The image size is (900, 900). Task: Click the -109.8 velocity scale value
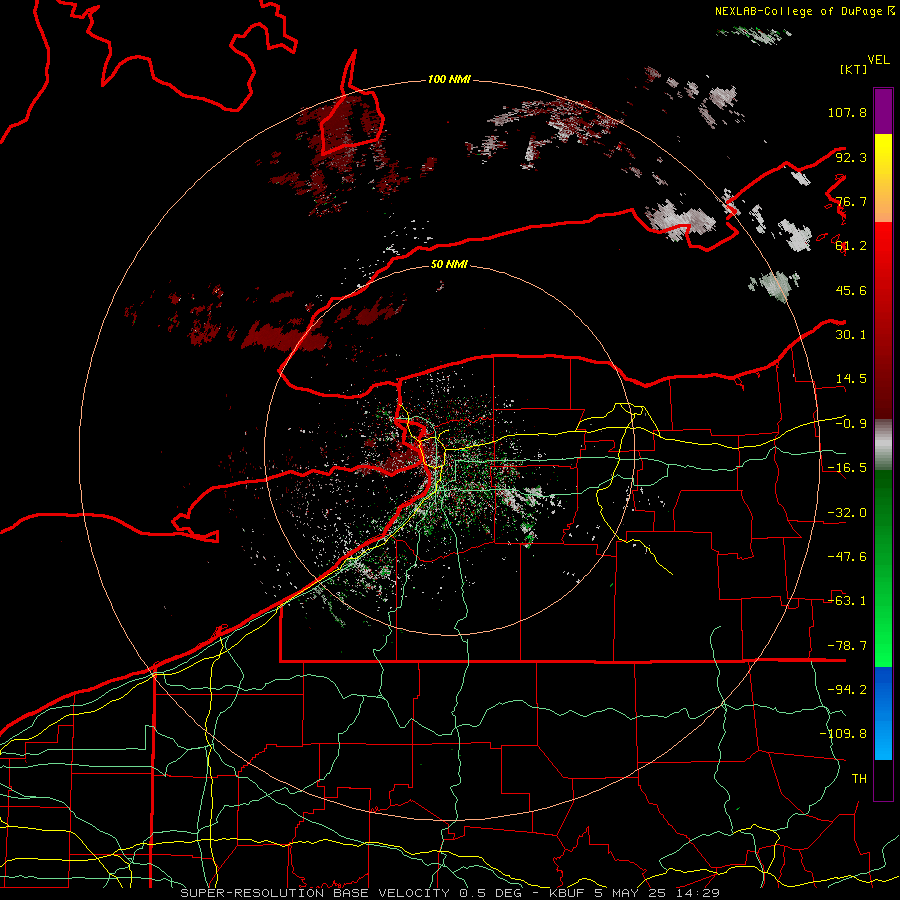(x=843, y=734)
